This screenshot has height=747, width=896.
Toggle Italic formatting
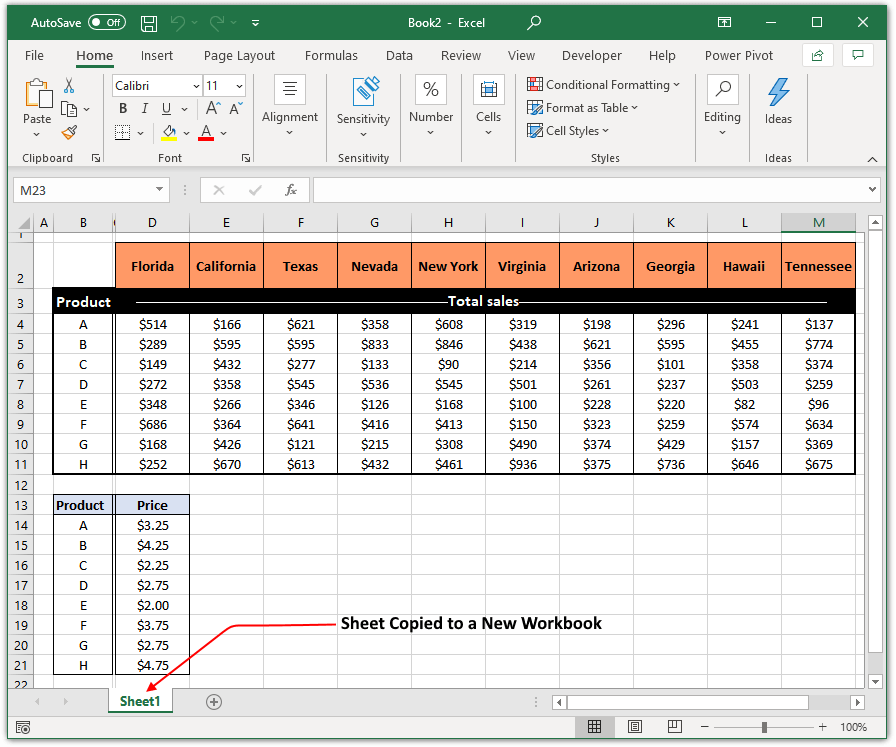coord(145,109)
